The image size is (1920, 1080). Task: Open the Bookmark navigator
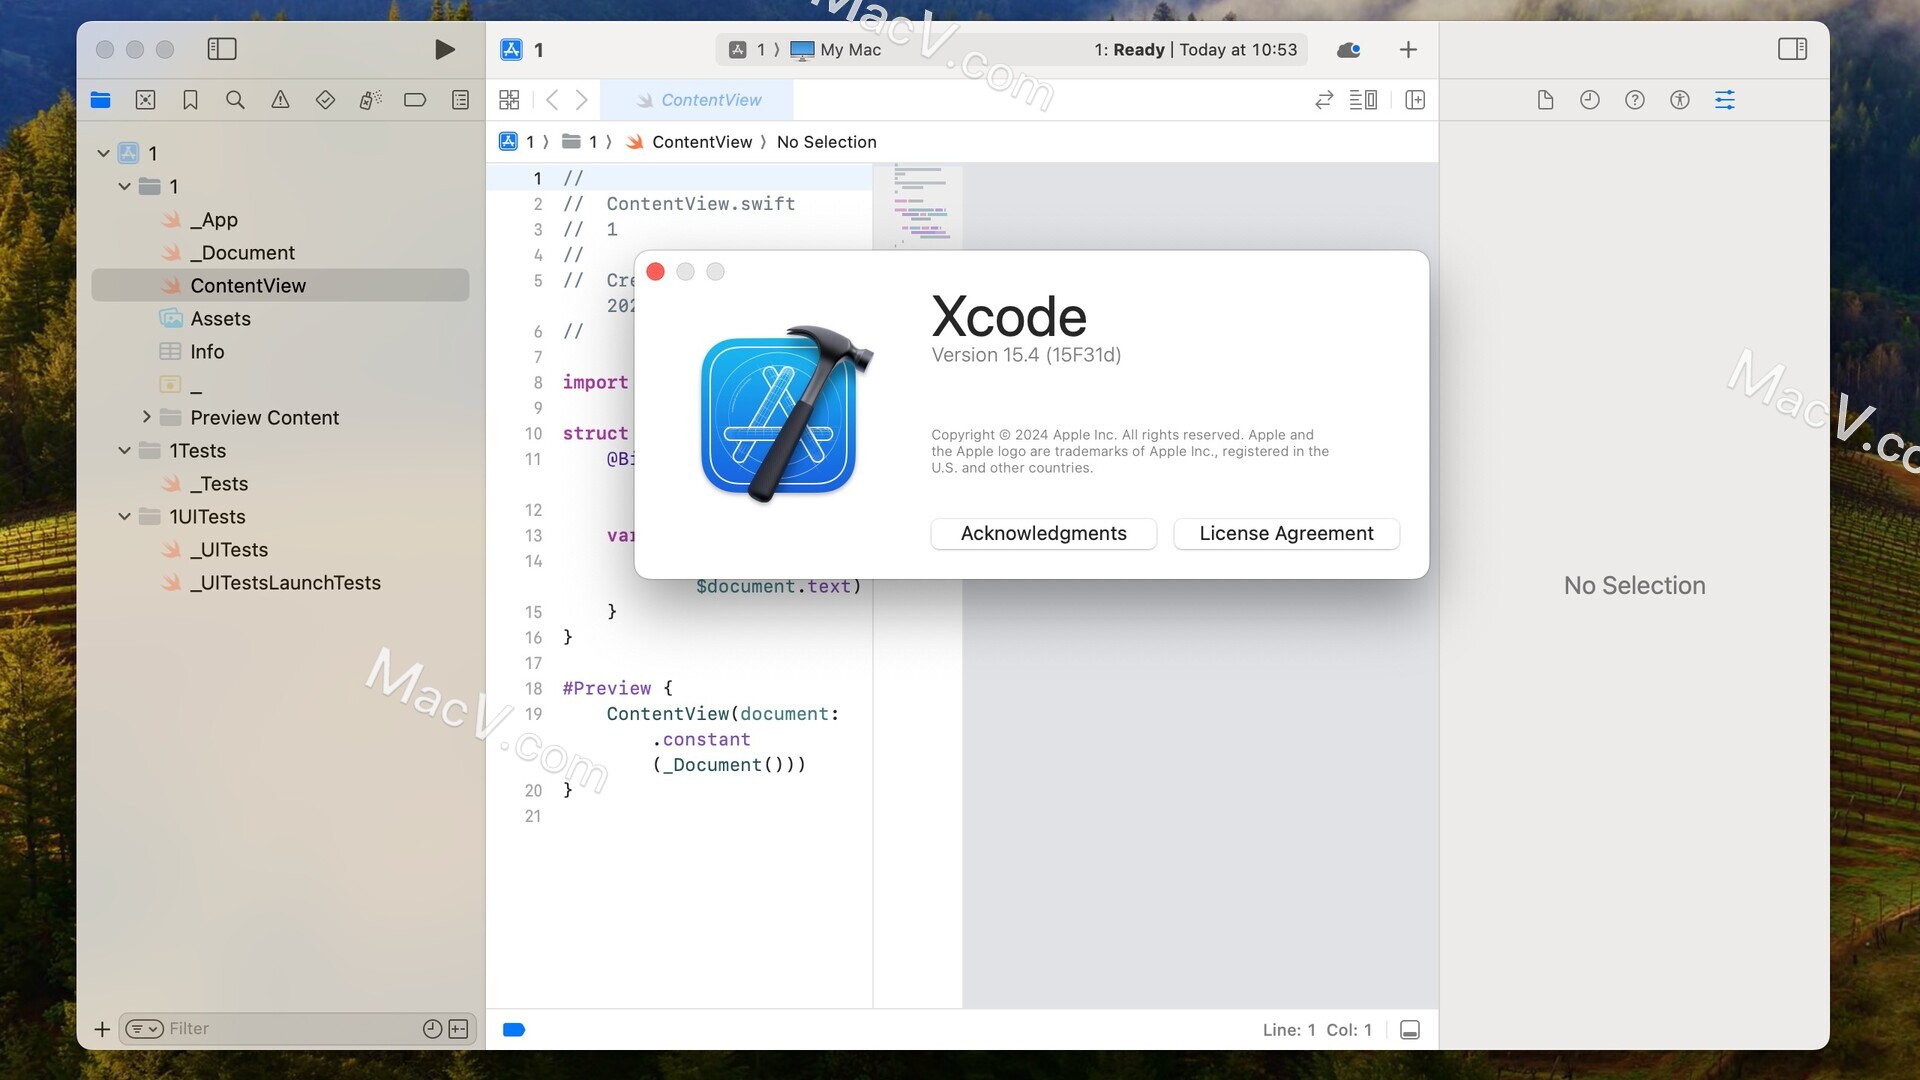(190, 100)
